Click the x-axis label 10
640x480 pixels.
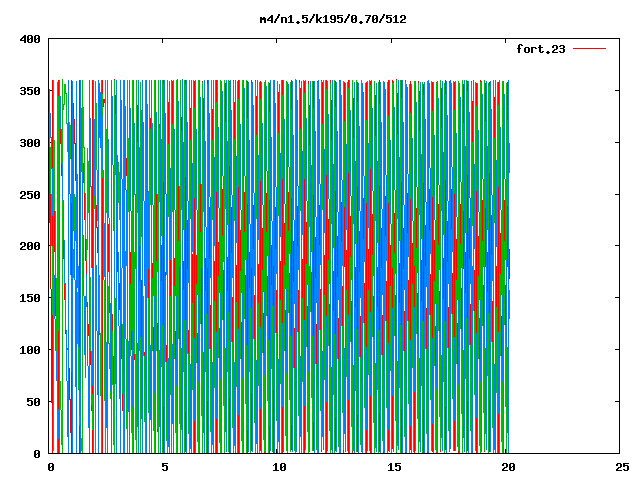pos(279,467)
